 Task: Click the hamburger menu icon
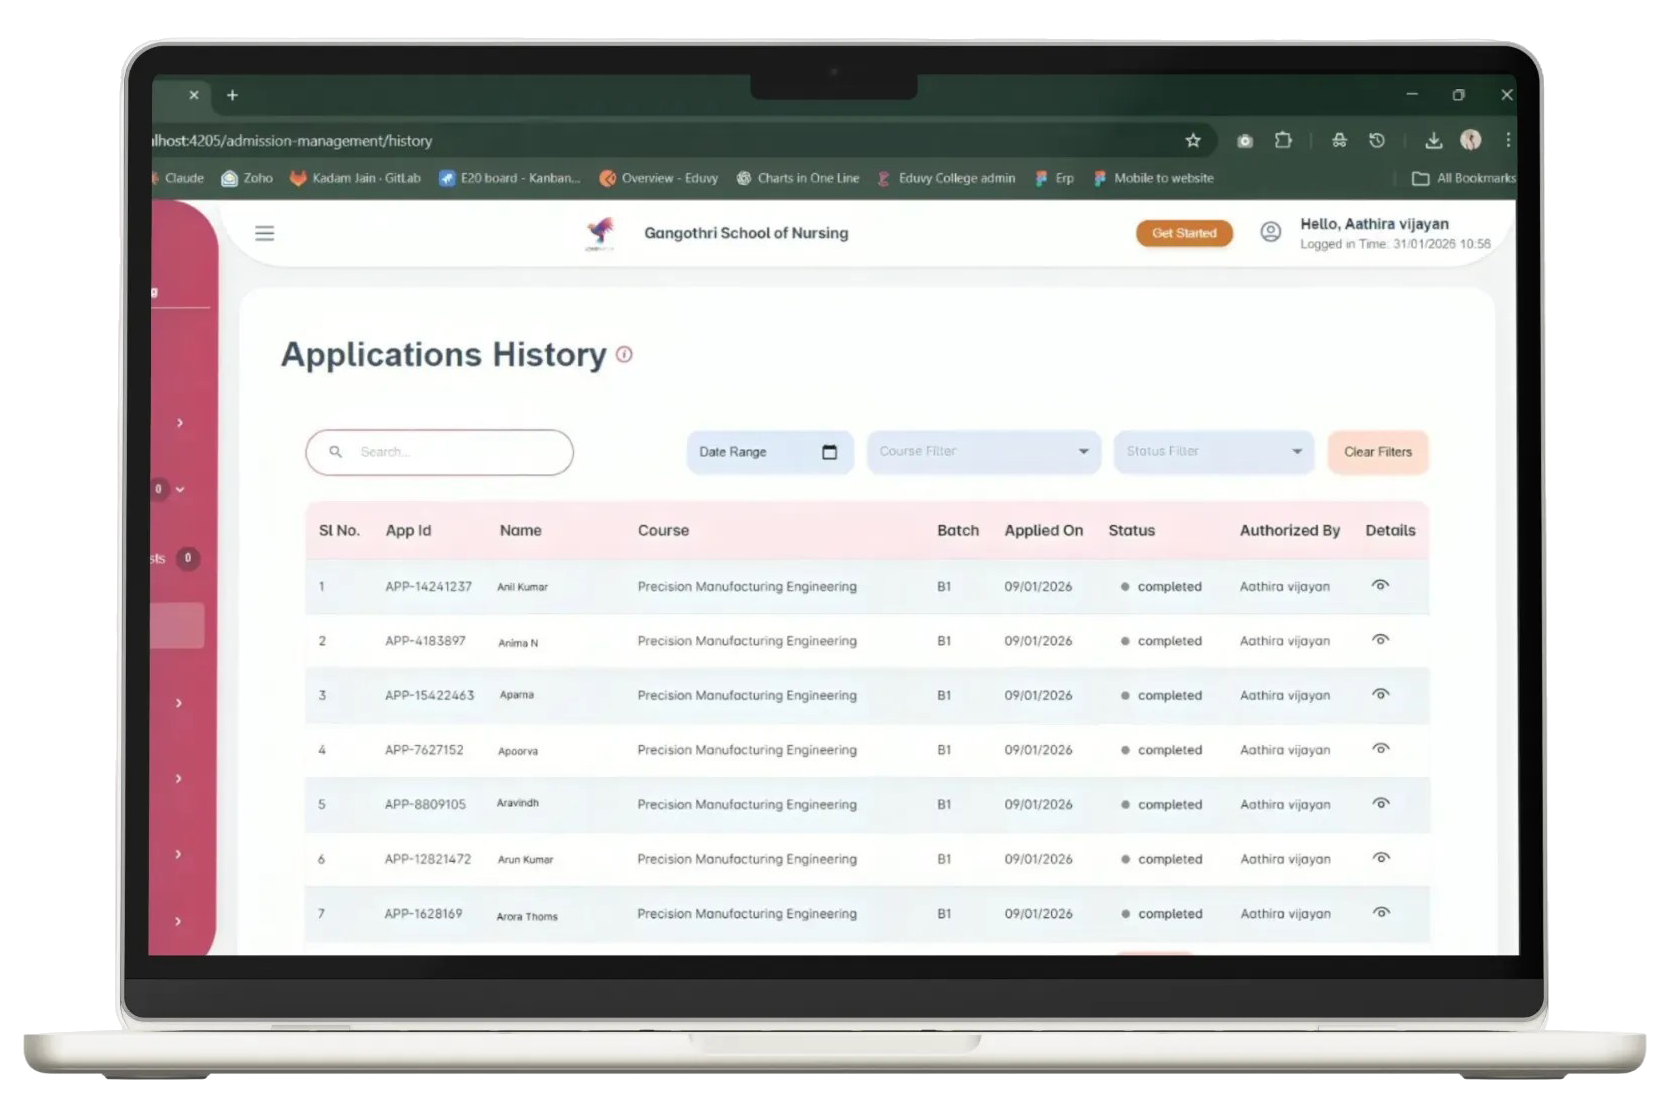(264, 233)
